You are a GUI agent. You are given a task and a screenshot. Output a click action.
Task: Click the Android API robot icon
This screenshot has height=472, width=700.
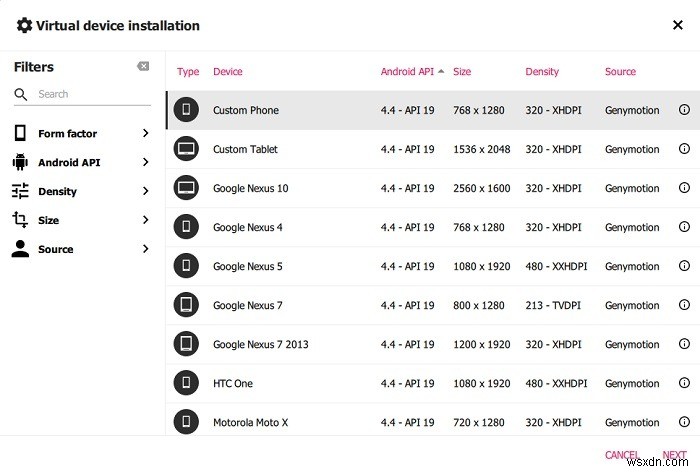click(x=20, y=162)
